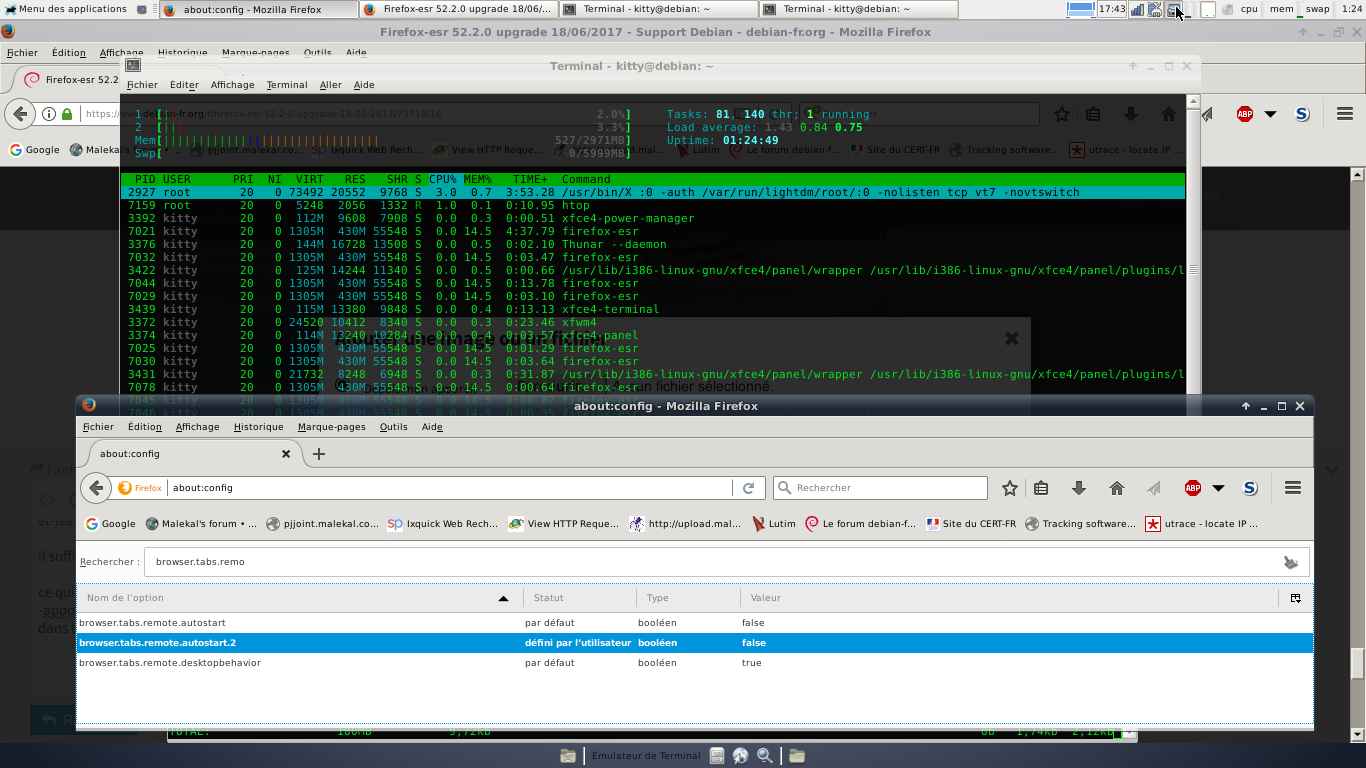Screen dimensions: 1366x768
Task: Click workspace switcher in top panel
Action: (1081, 9)
